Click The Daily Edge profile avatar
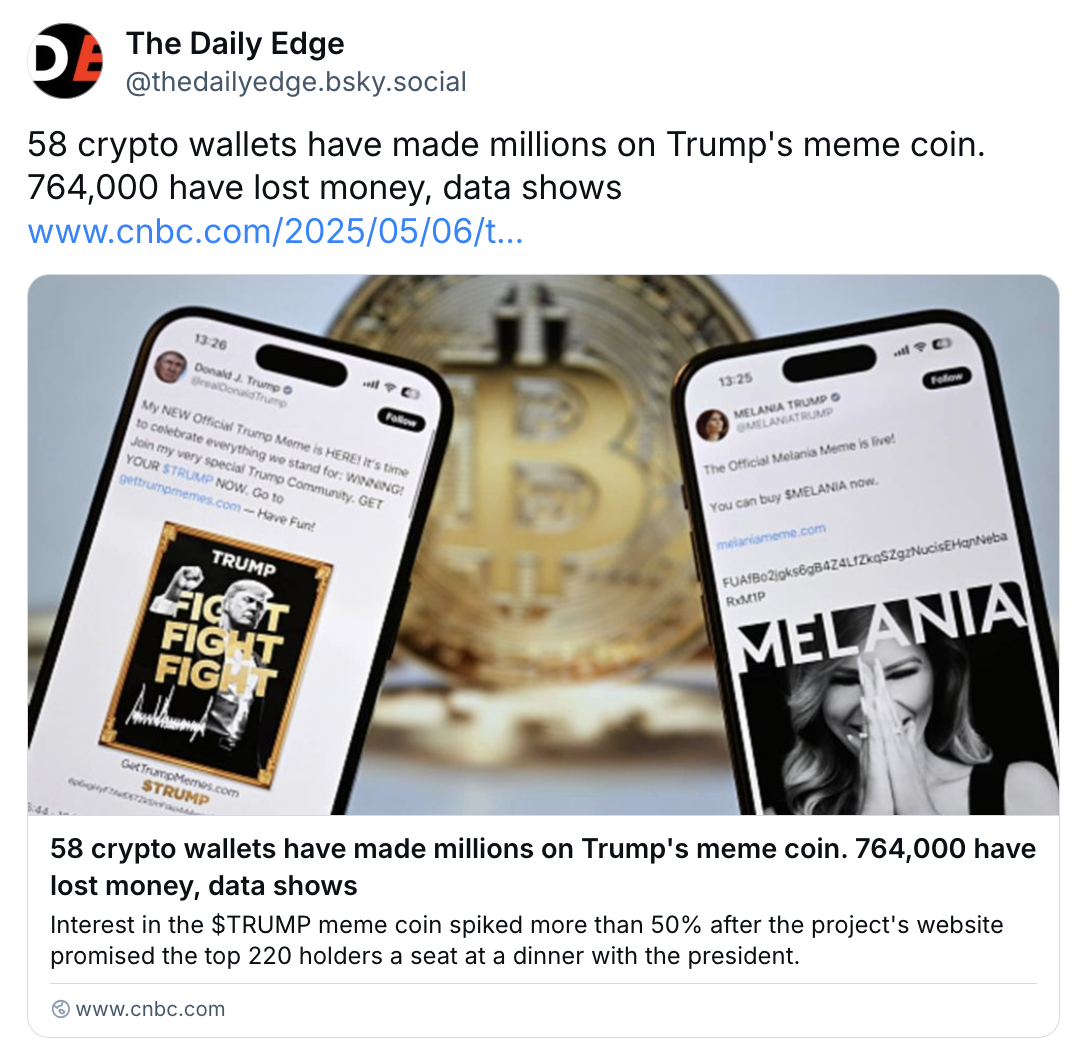1084x1050 pixels. 66,61
